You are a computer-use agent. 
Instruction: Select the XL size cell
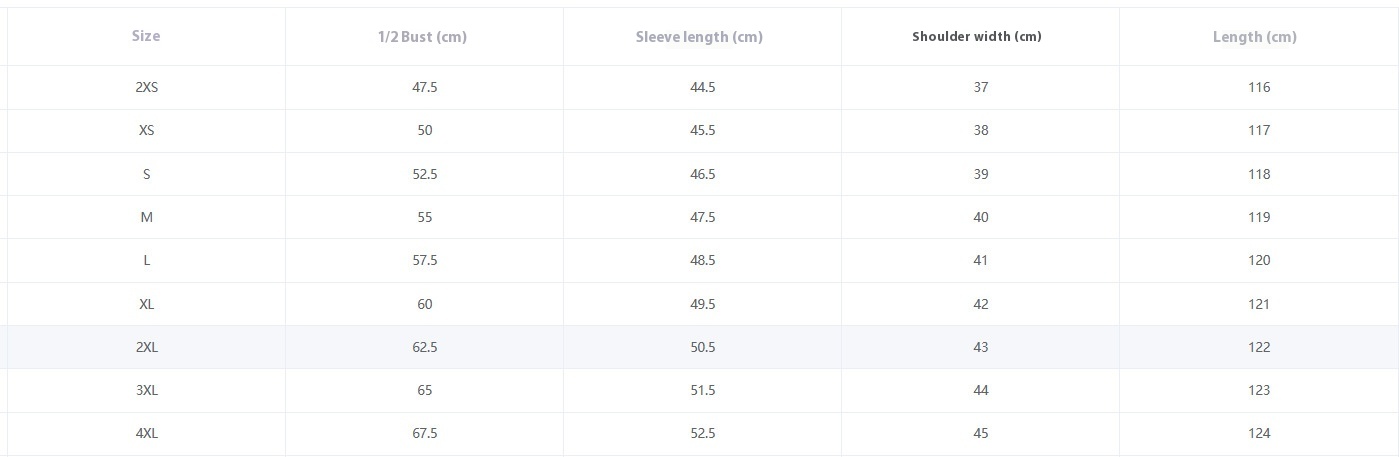(147, 304)
